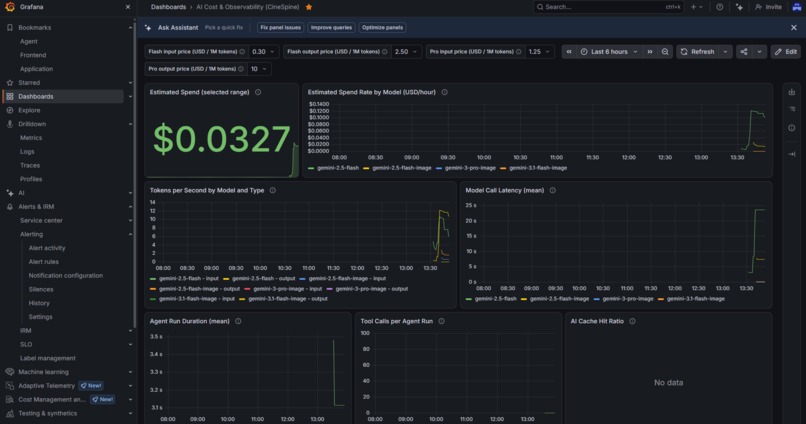Screen dimensions: 806x424
Task: Click the Search input field
Action: pyautogui.click(x=608, y=7)
